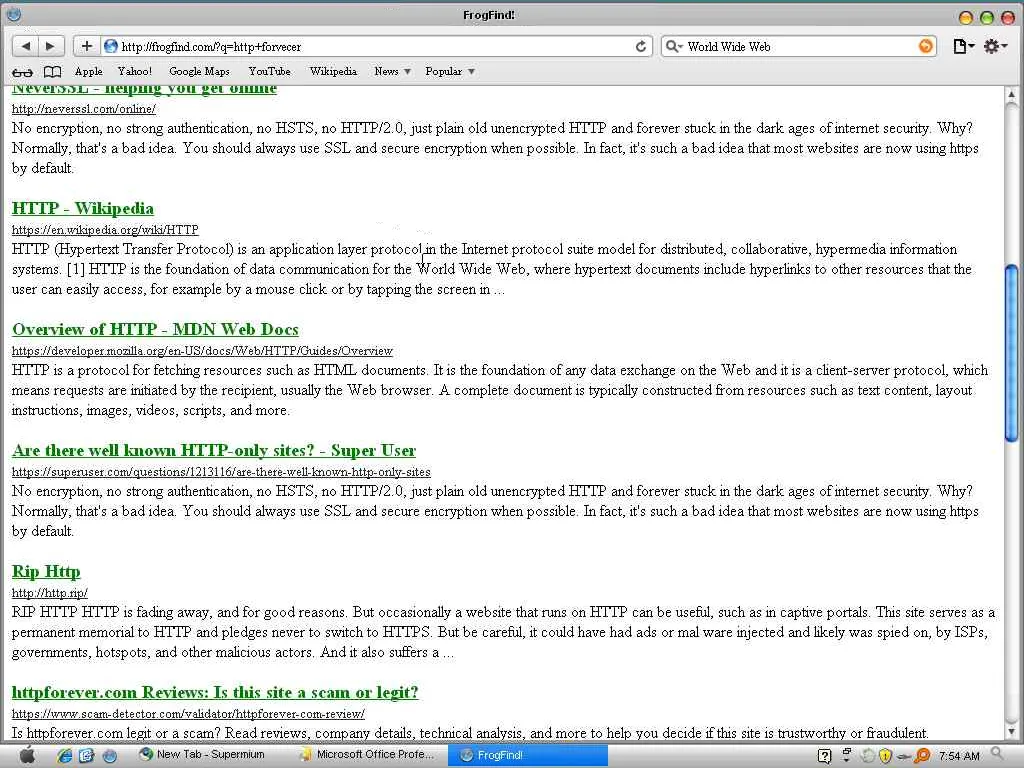Go back with the back arrow button
Viewport: 1024px width, 768px height.
(25, 46)
